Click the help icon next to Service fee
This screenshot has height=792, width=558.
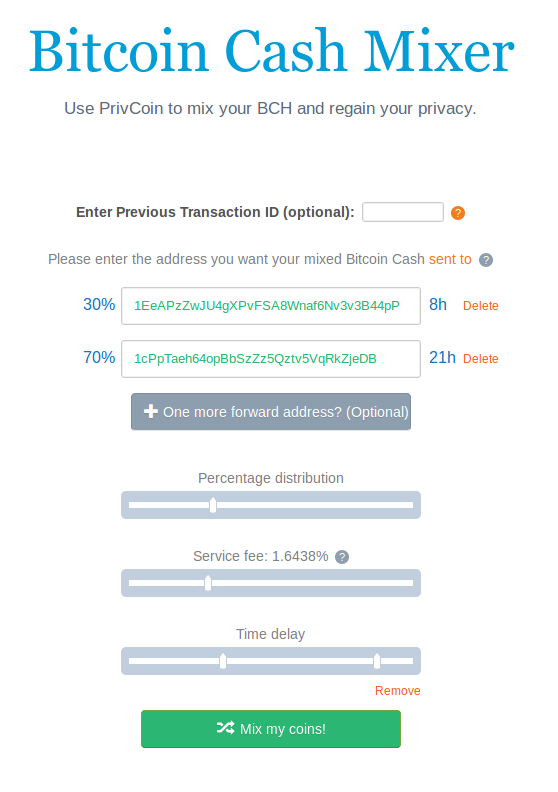click(x=342, y=557)
